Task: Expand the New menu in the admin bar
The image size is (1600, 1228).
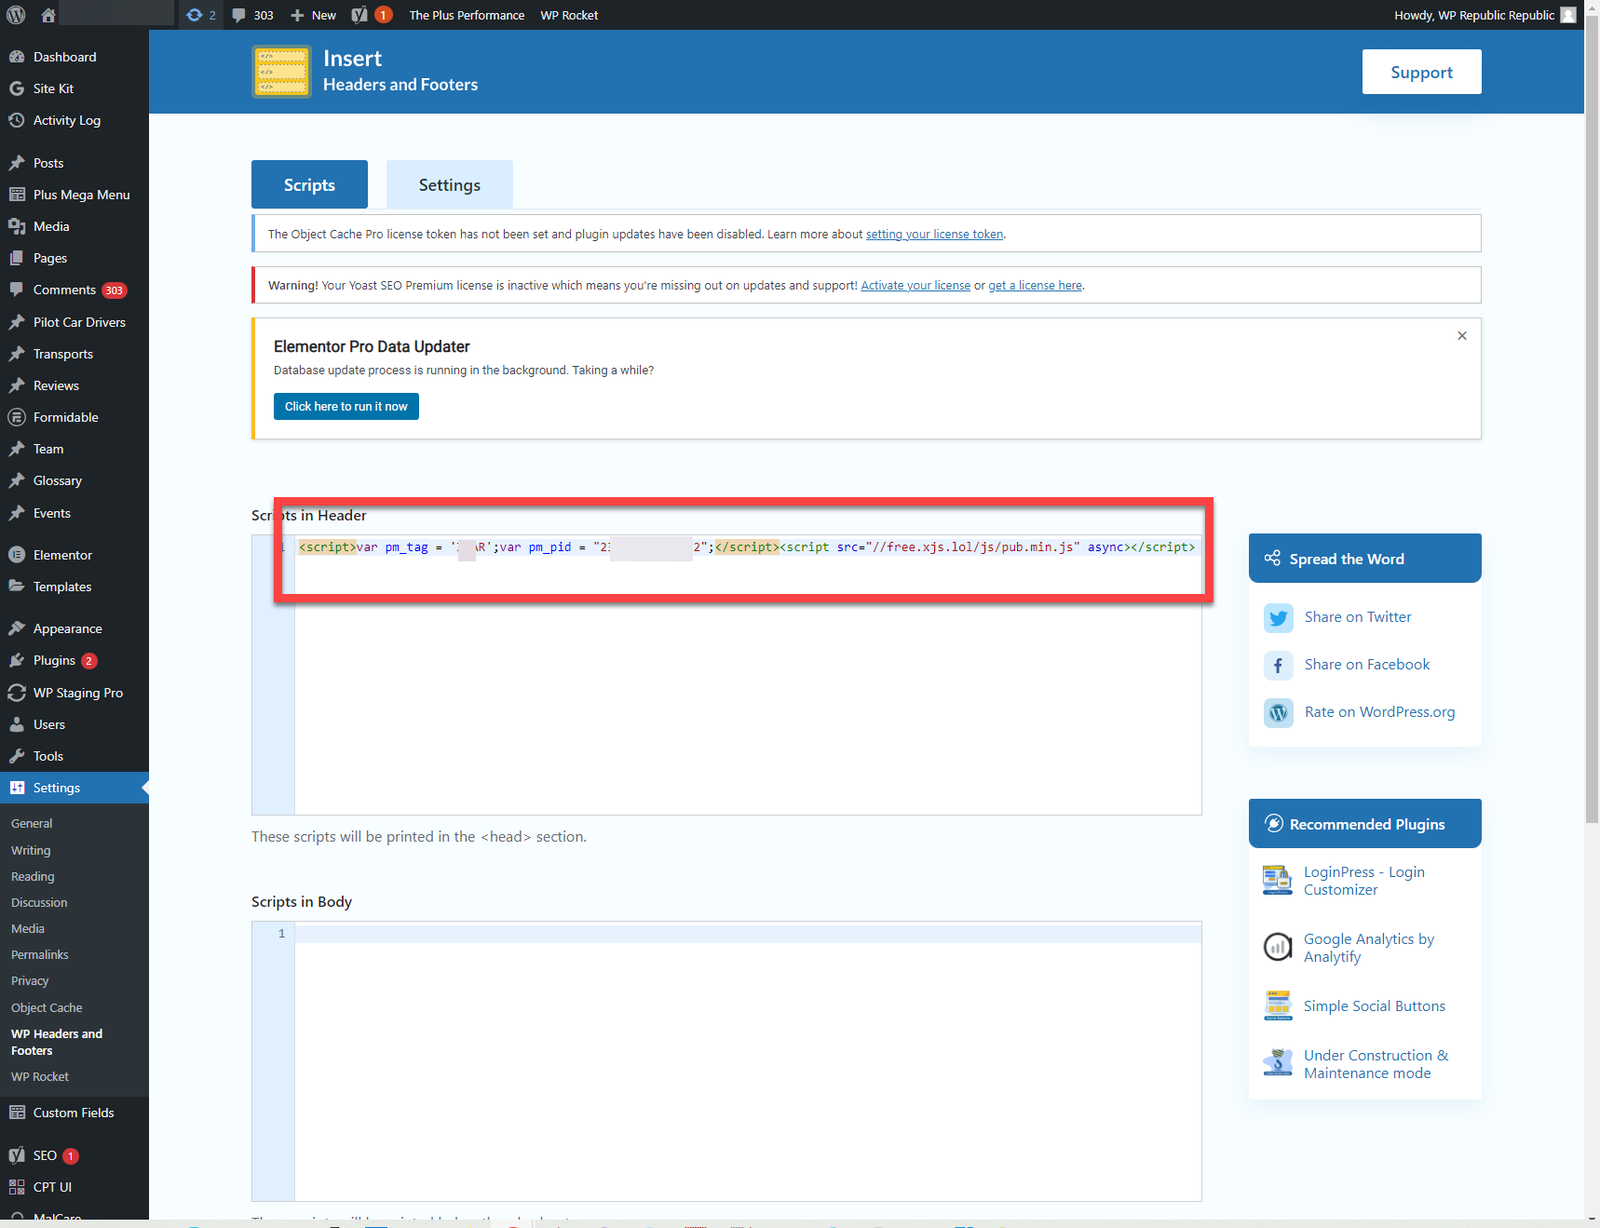Action: (x=311, y=14)
